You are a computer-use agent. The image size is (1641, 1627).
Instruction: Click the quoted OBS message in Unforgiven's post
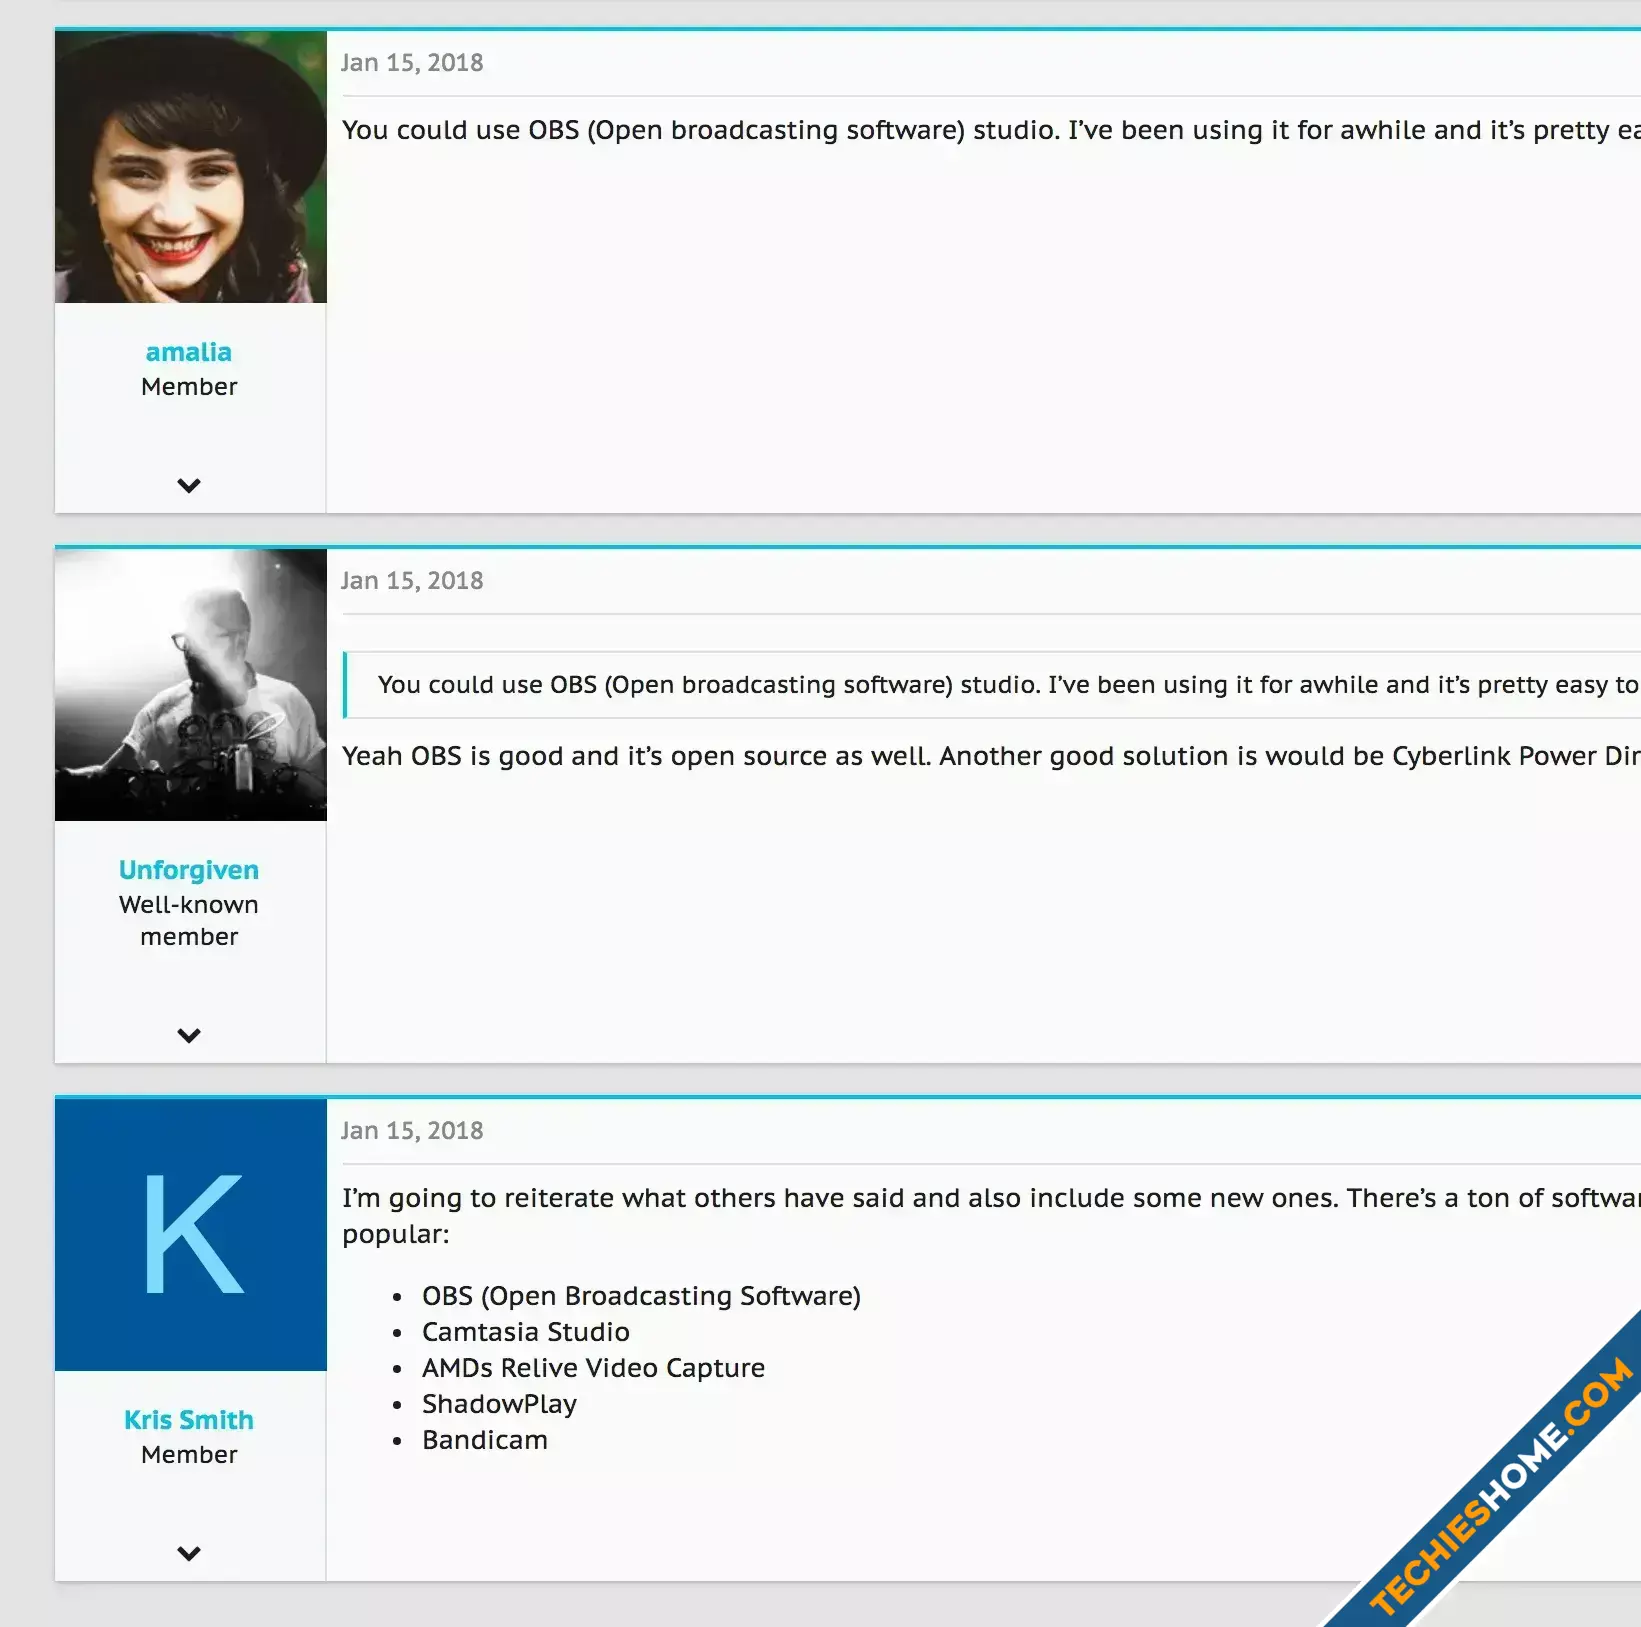point(992,685)
